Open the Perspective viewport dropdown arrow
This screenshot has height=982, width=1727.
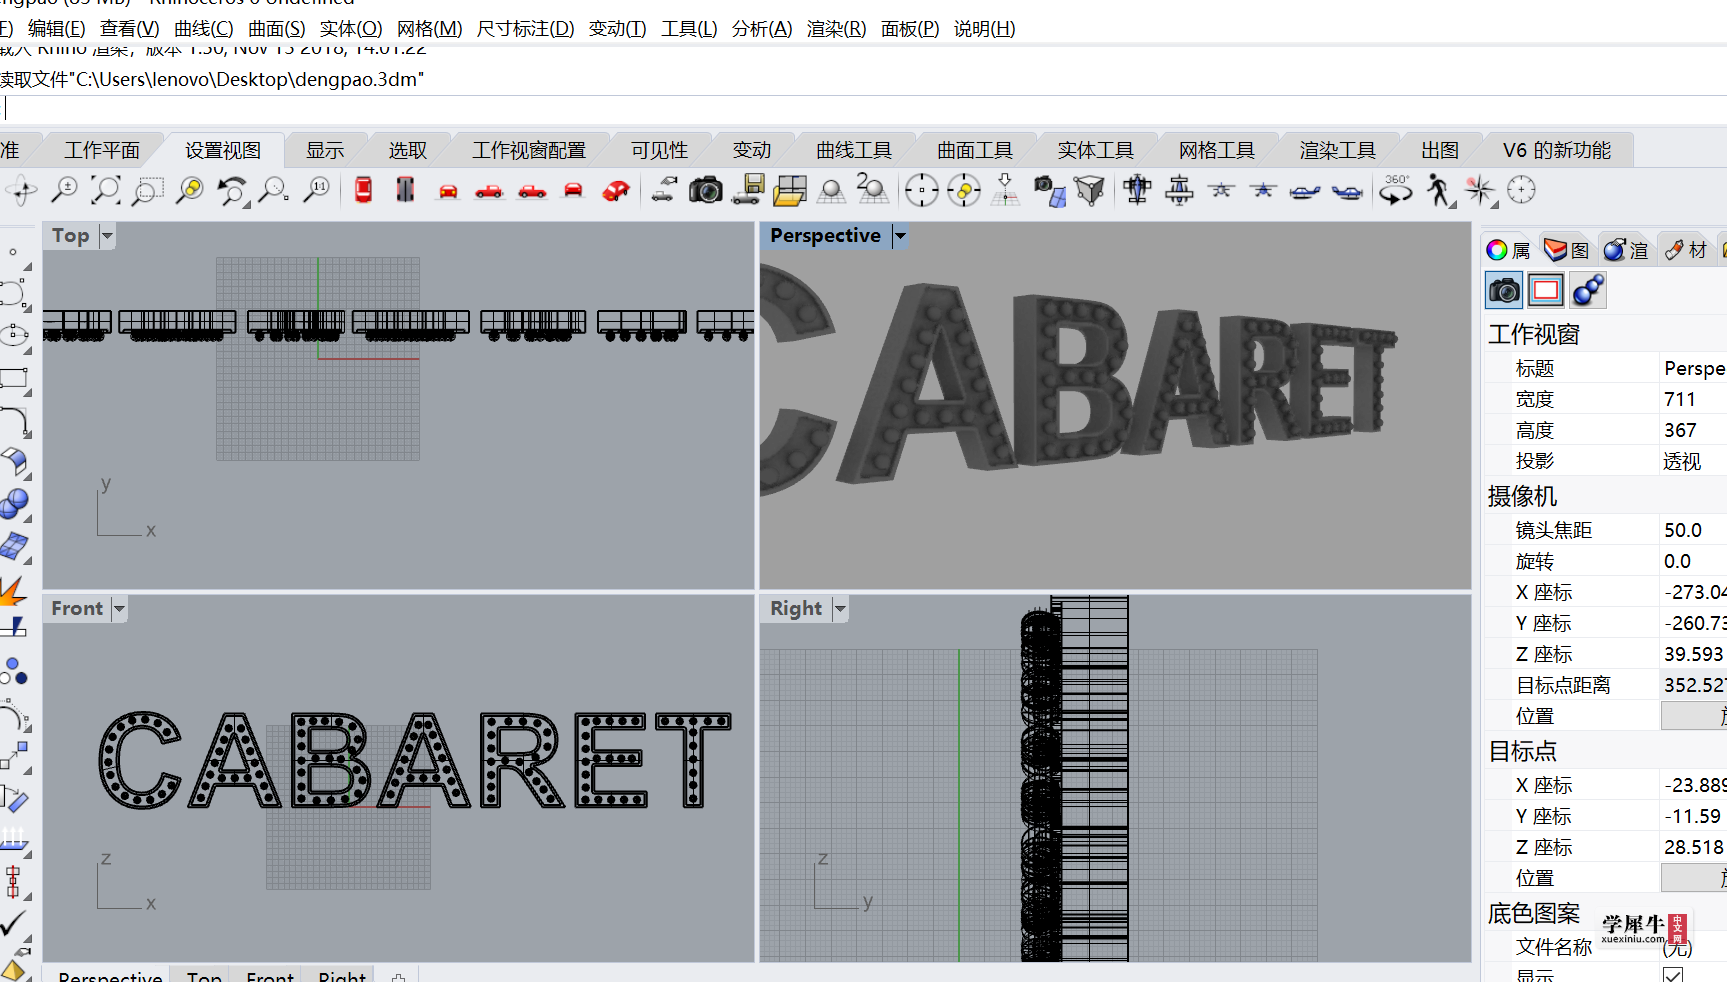point(900,236)
